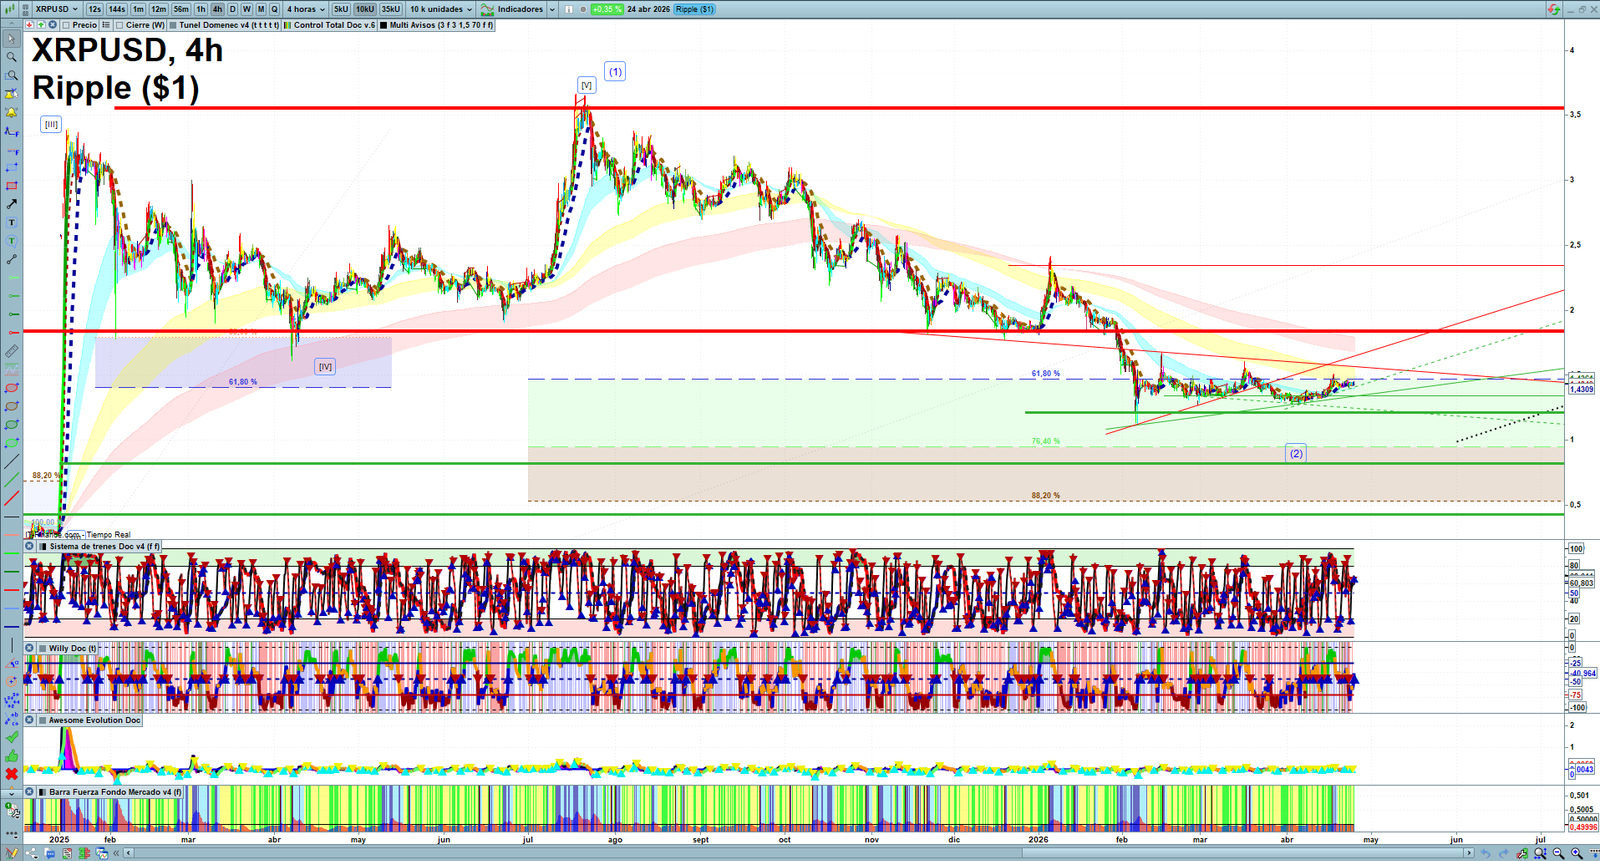Switch to the W weekly timeframe

point(247,9)
